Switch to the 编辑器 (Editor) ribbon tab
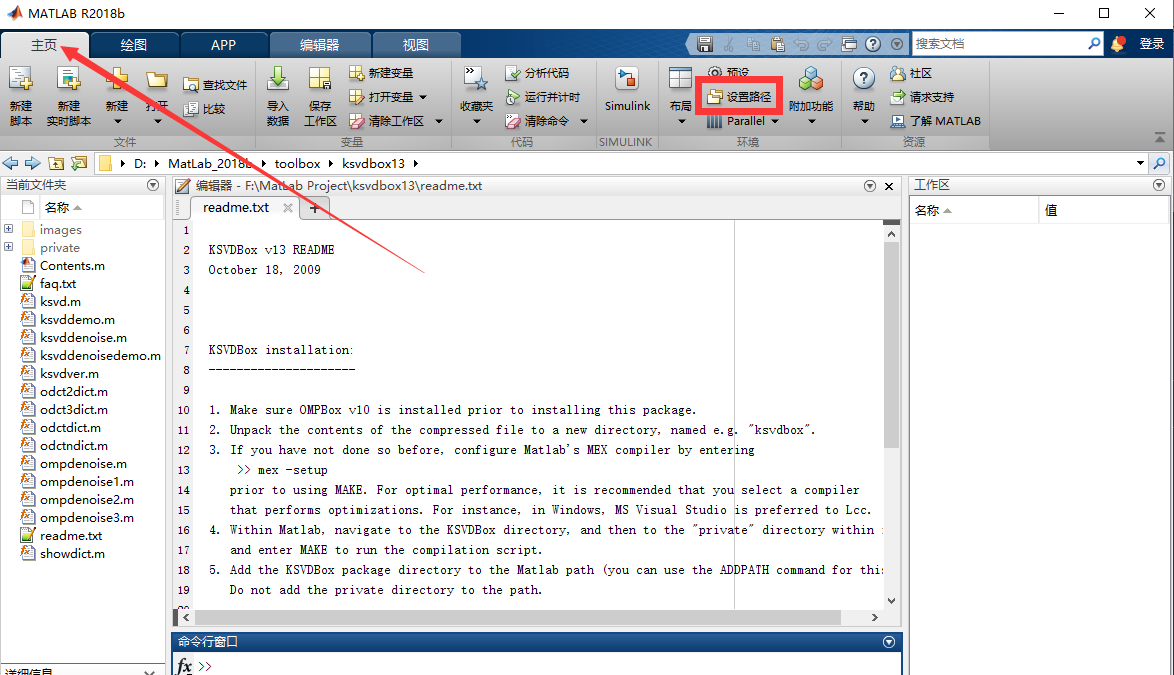1174x675 pixels. 320,45
